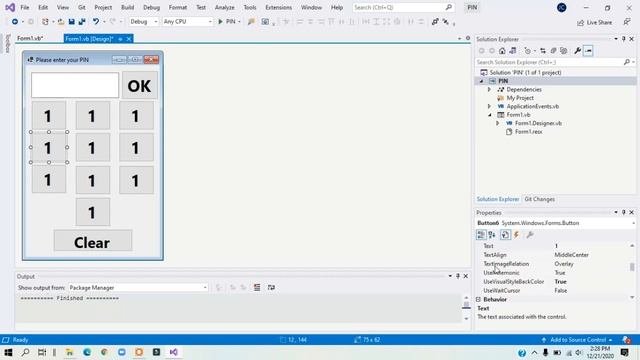Toggle the Properties view button in Properties panel
Screen dimensions: 640x360
tap(505, 235)
